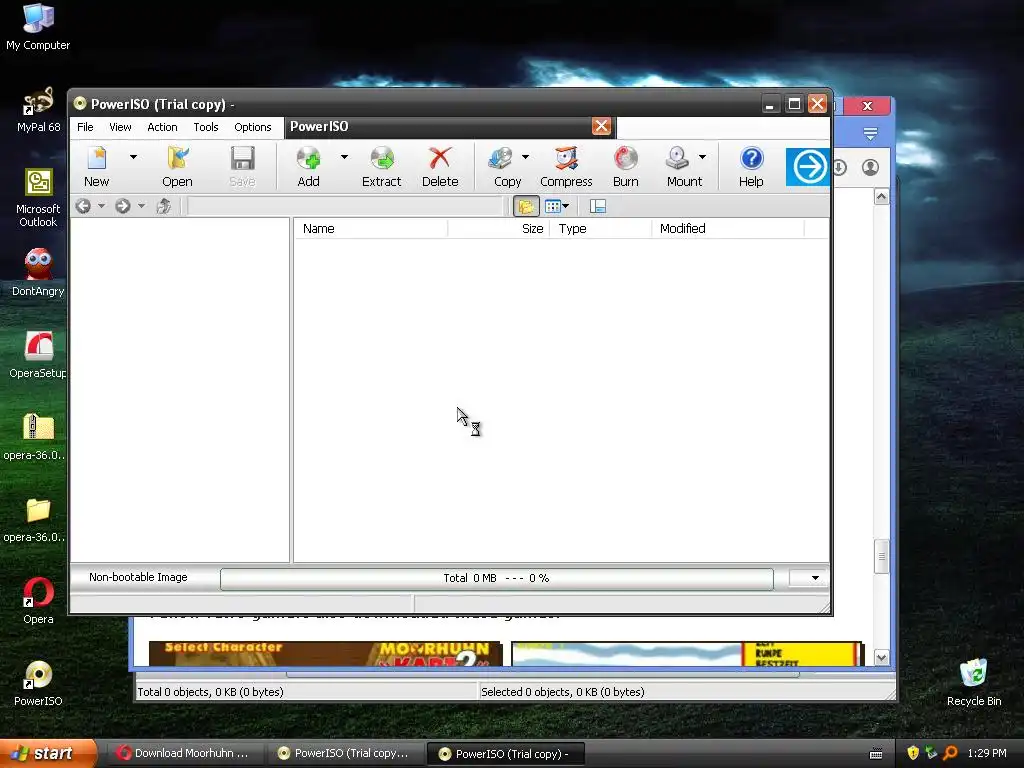Sort file list by Modified column

coord(728,229)
